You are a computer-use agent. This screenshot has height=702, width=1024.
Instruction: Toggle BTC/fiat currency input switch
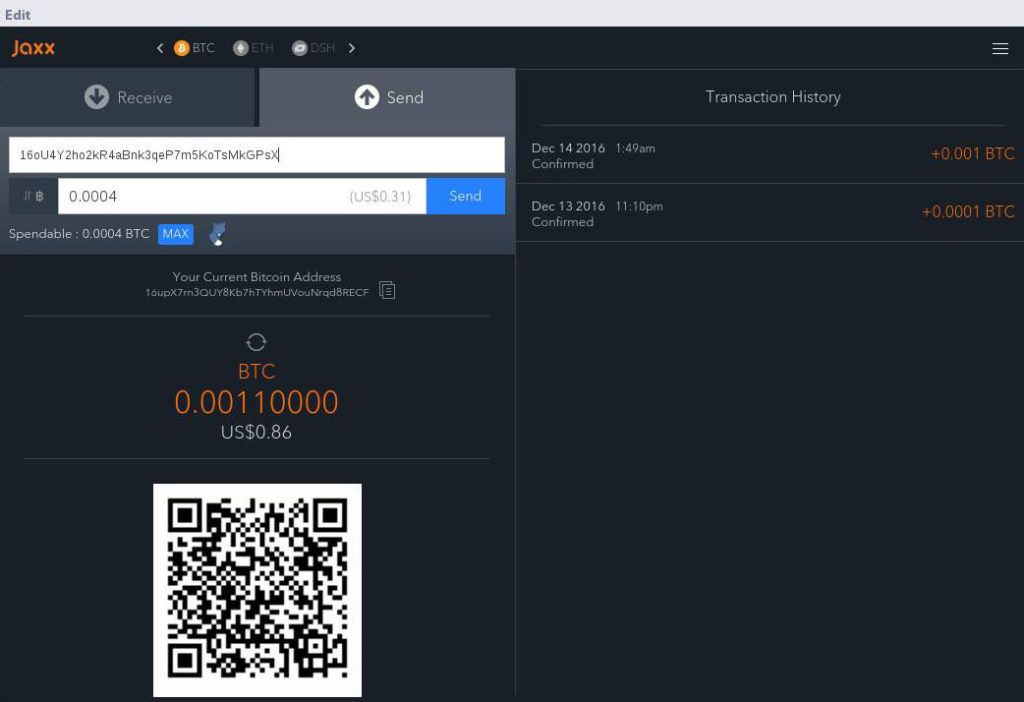click(33, 196)
